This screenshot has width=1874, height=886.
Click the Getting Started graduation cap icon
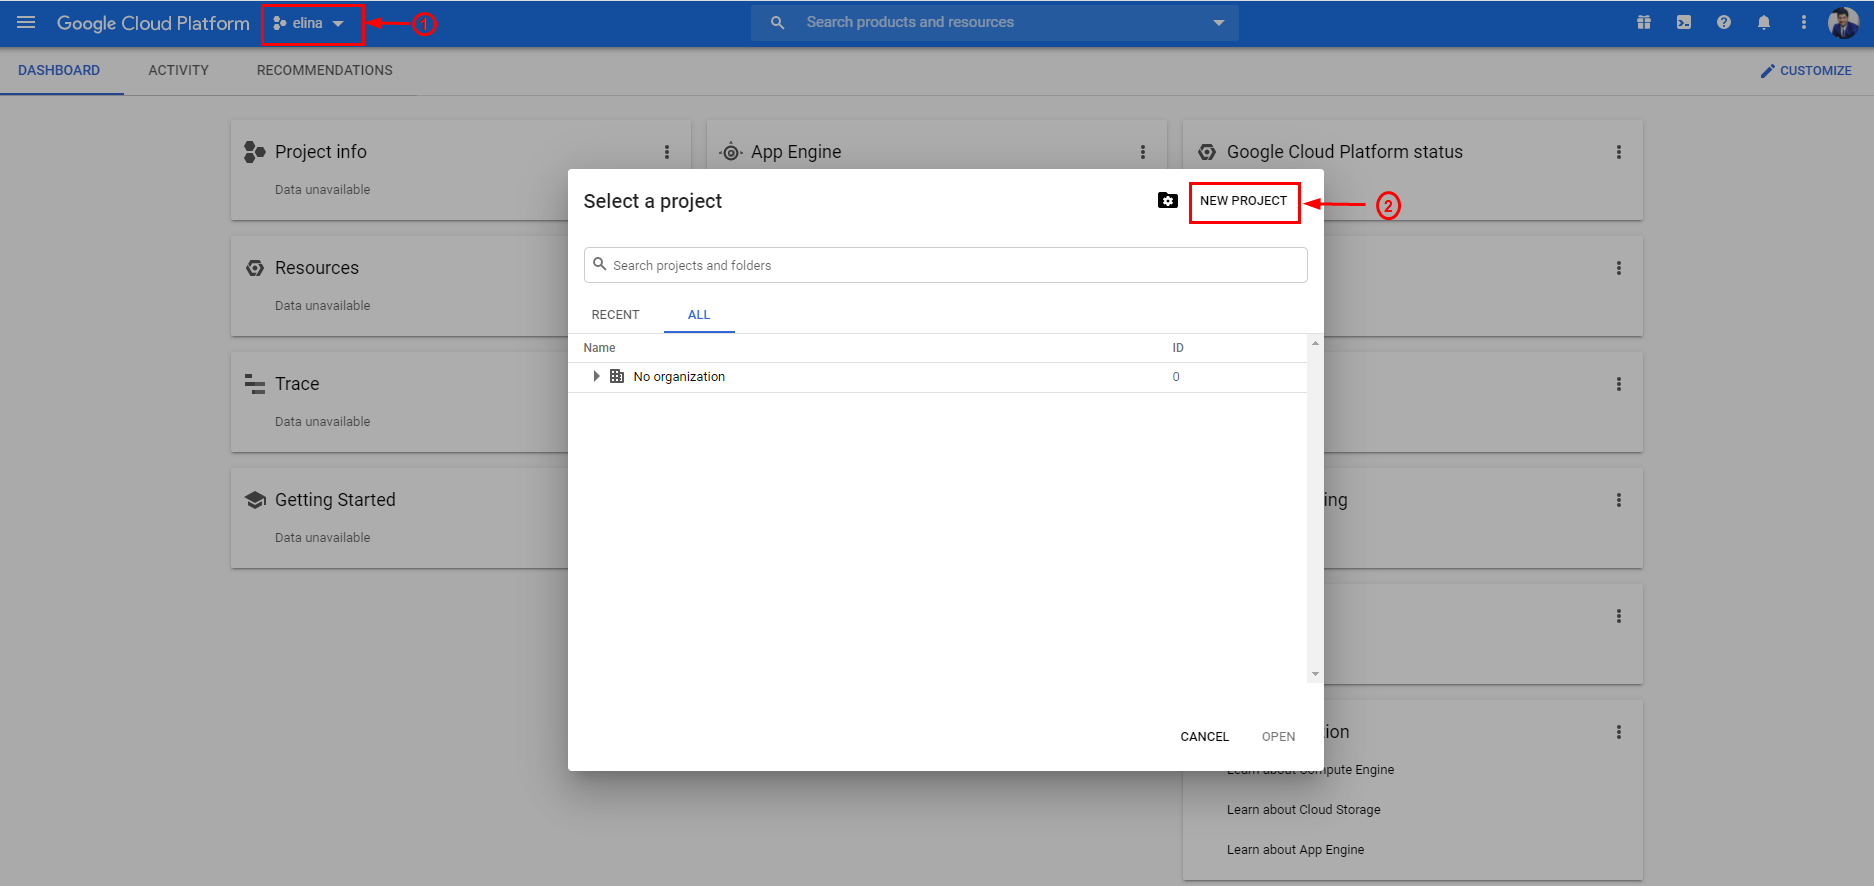(255, 500)
